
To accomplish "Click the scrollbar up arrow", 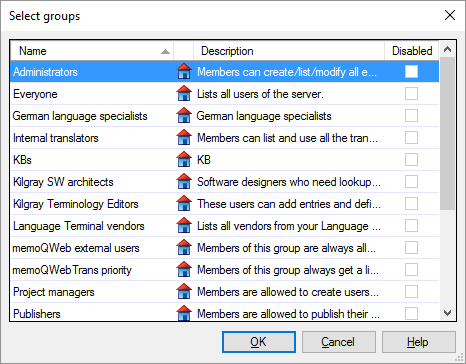I will pyautogui.click(x=447, y=50).
